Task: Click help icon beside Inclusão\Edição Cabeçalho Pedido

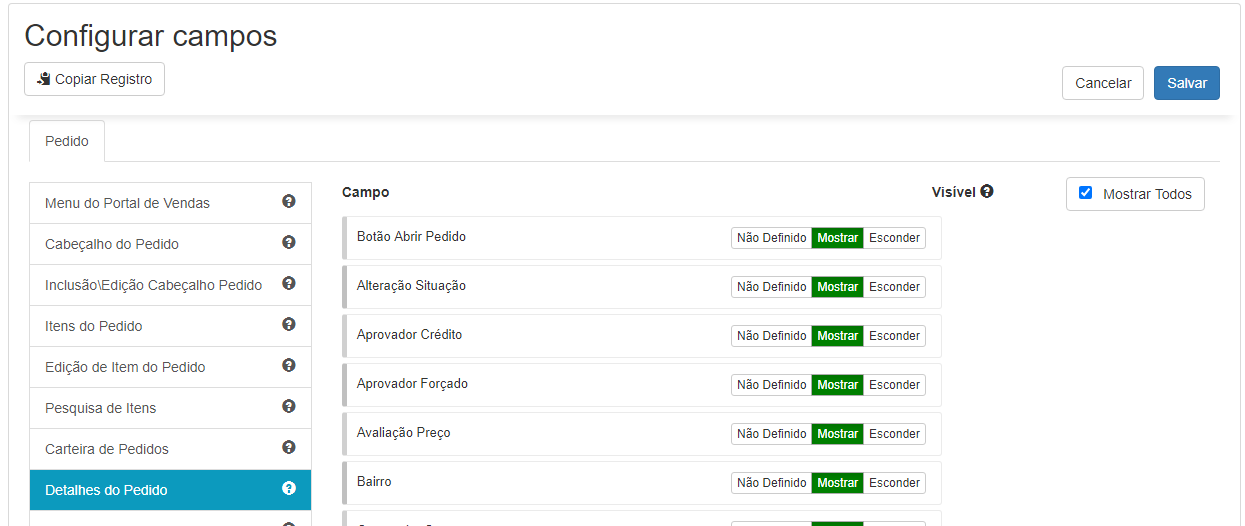Action: 289,284
